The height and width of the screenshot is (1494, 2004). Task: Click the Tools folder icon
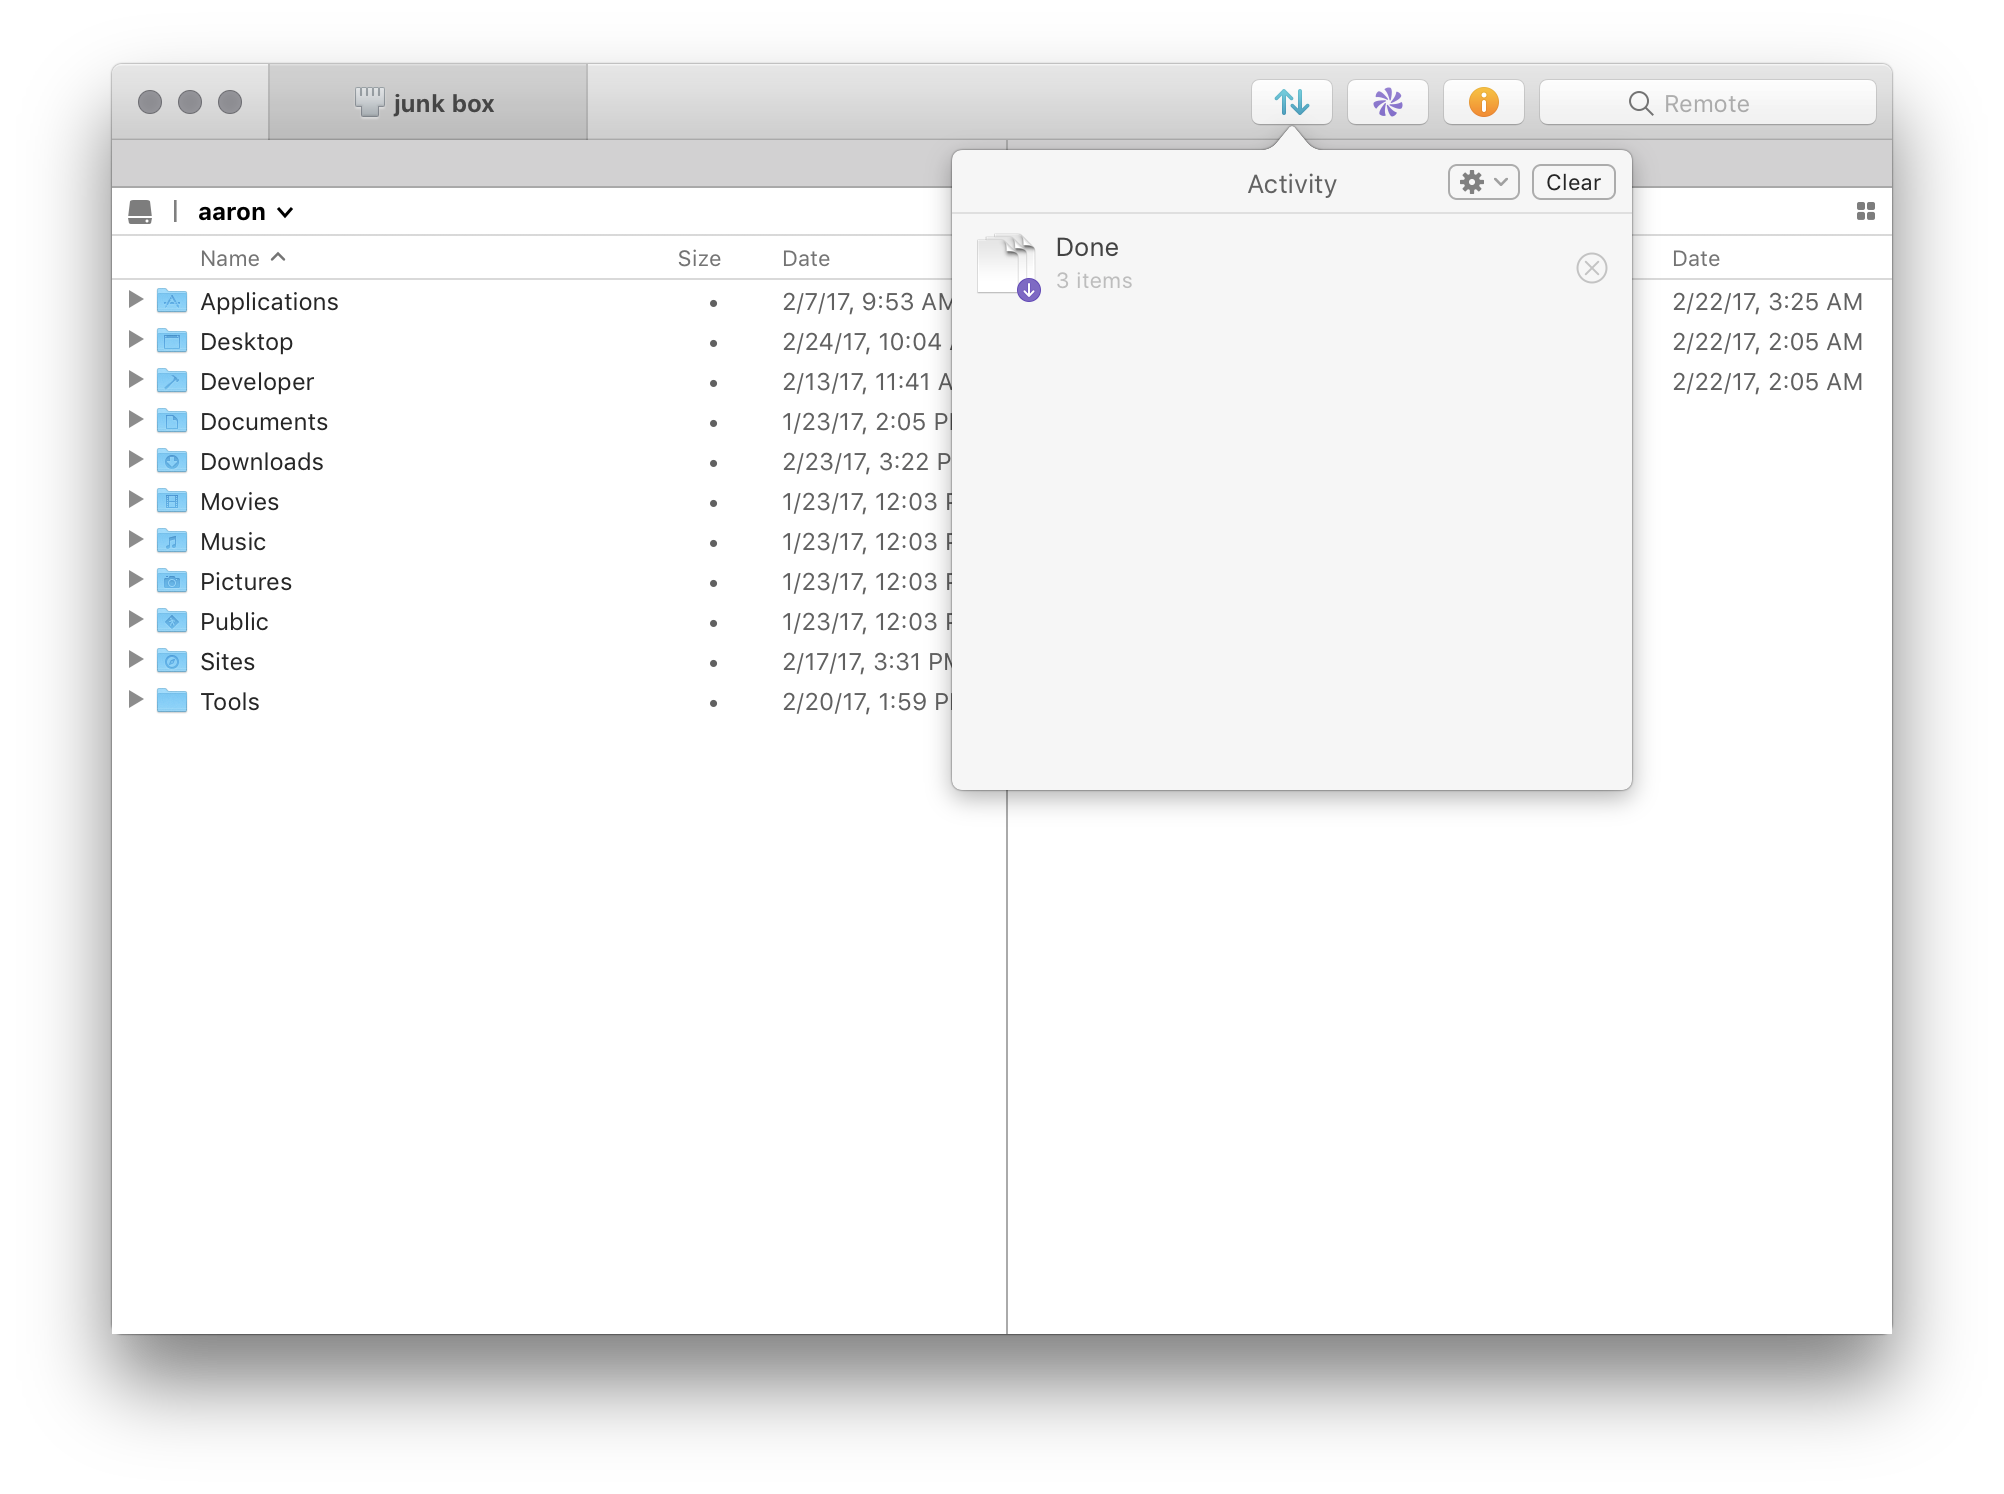click(x=172, y=700)
